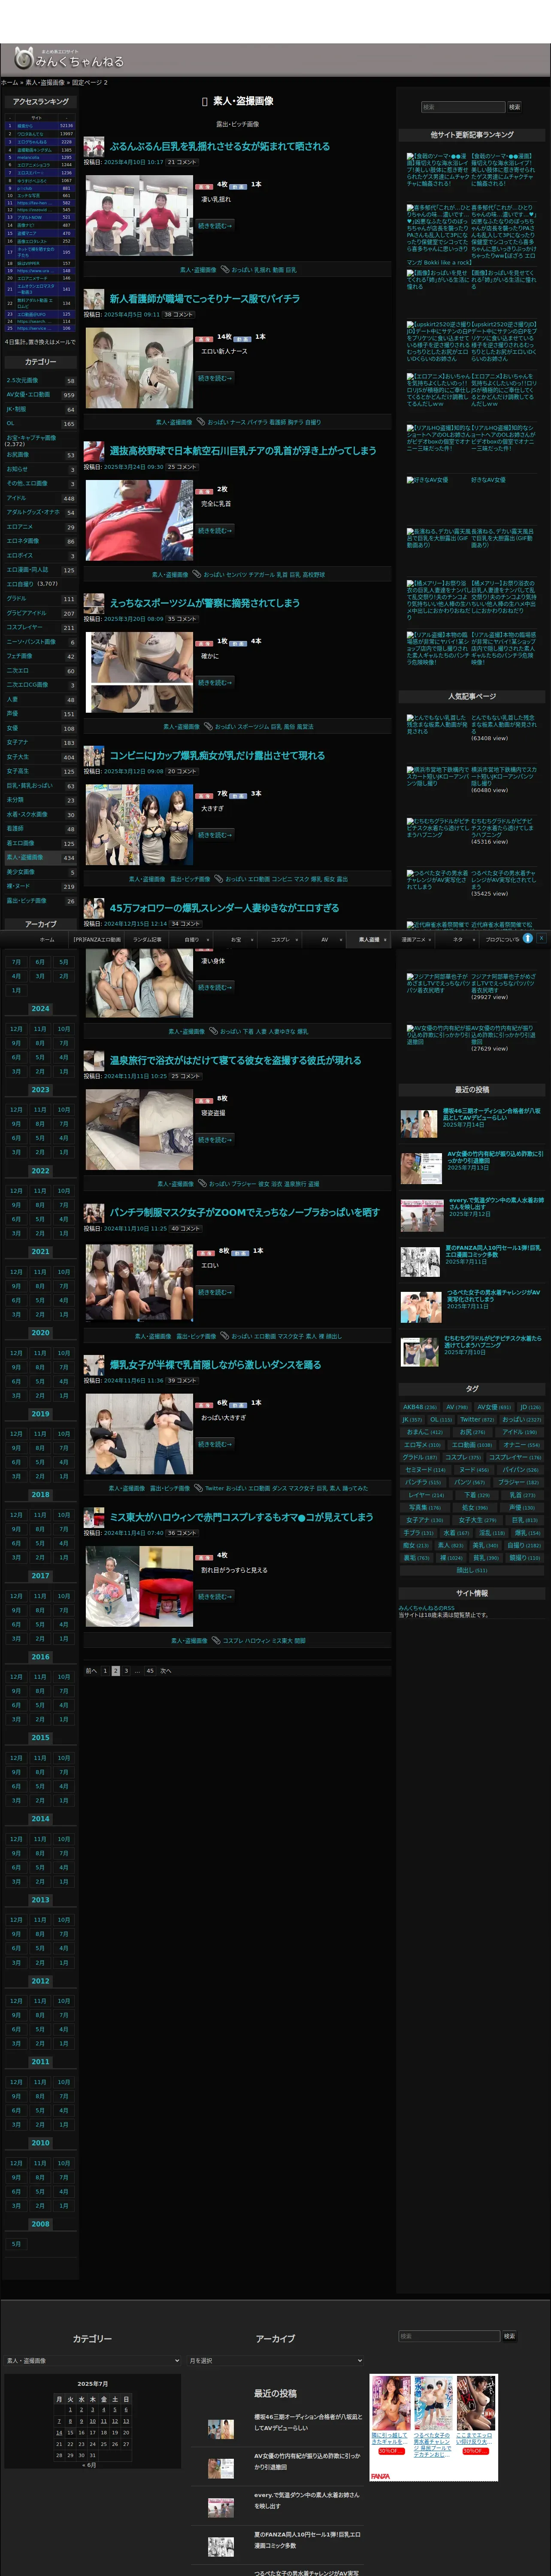Jump to pagination page 45
Viewport: 551px width, 2576px height.
(x=150, y=1671)
